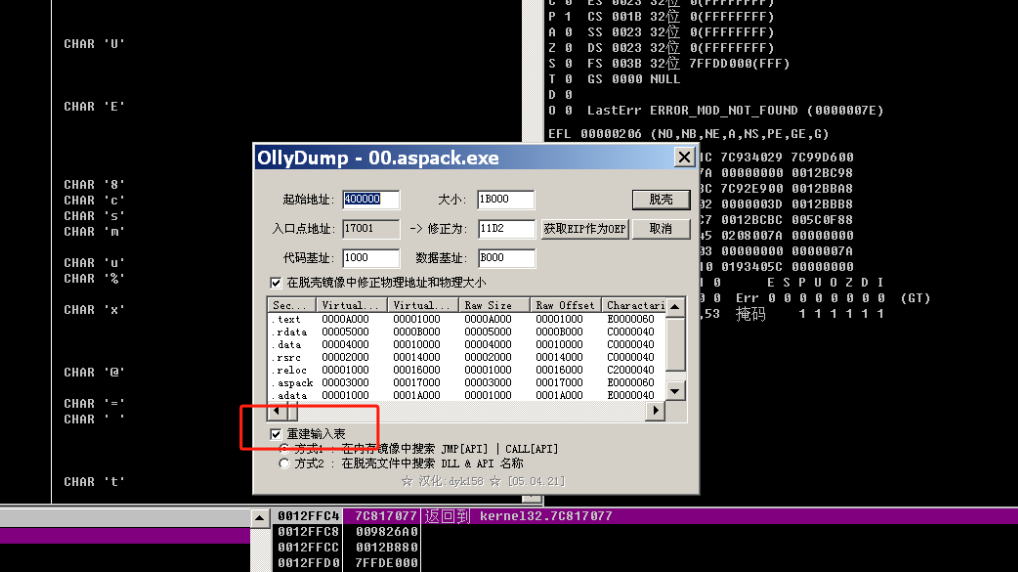Screen dimensions: 1018x572
Task: Select stack row 0012FFD0
Action: (x=643, y=563)
